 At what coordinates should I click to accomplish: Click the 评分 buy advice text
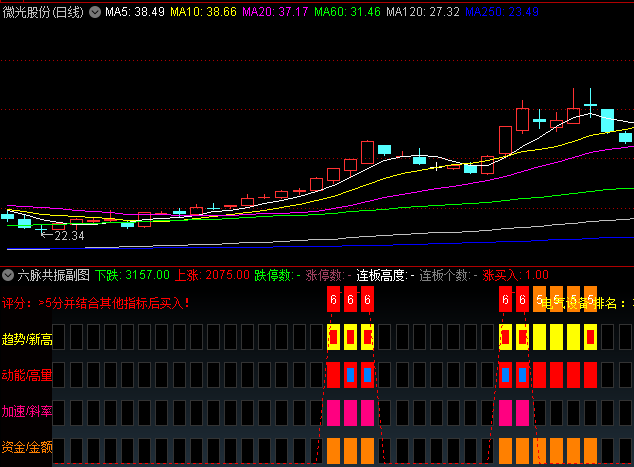[95, 303]
